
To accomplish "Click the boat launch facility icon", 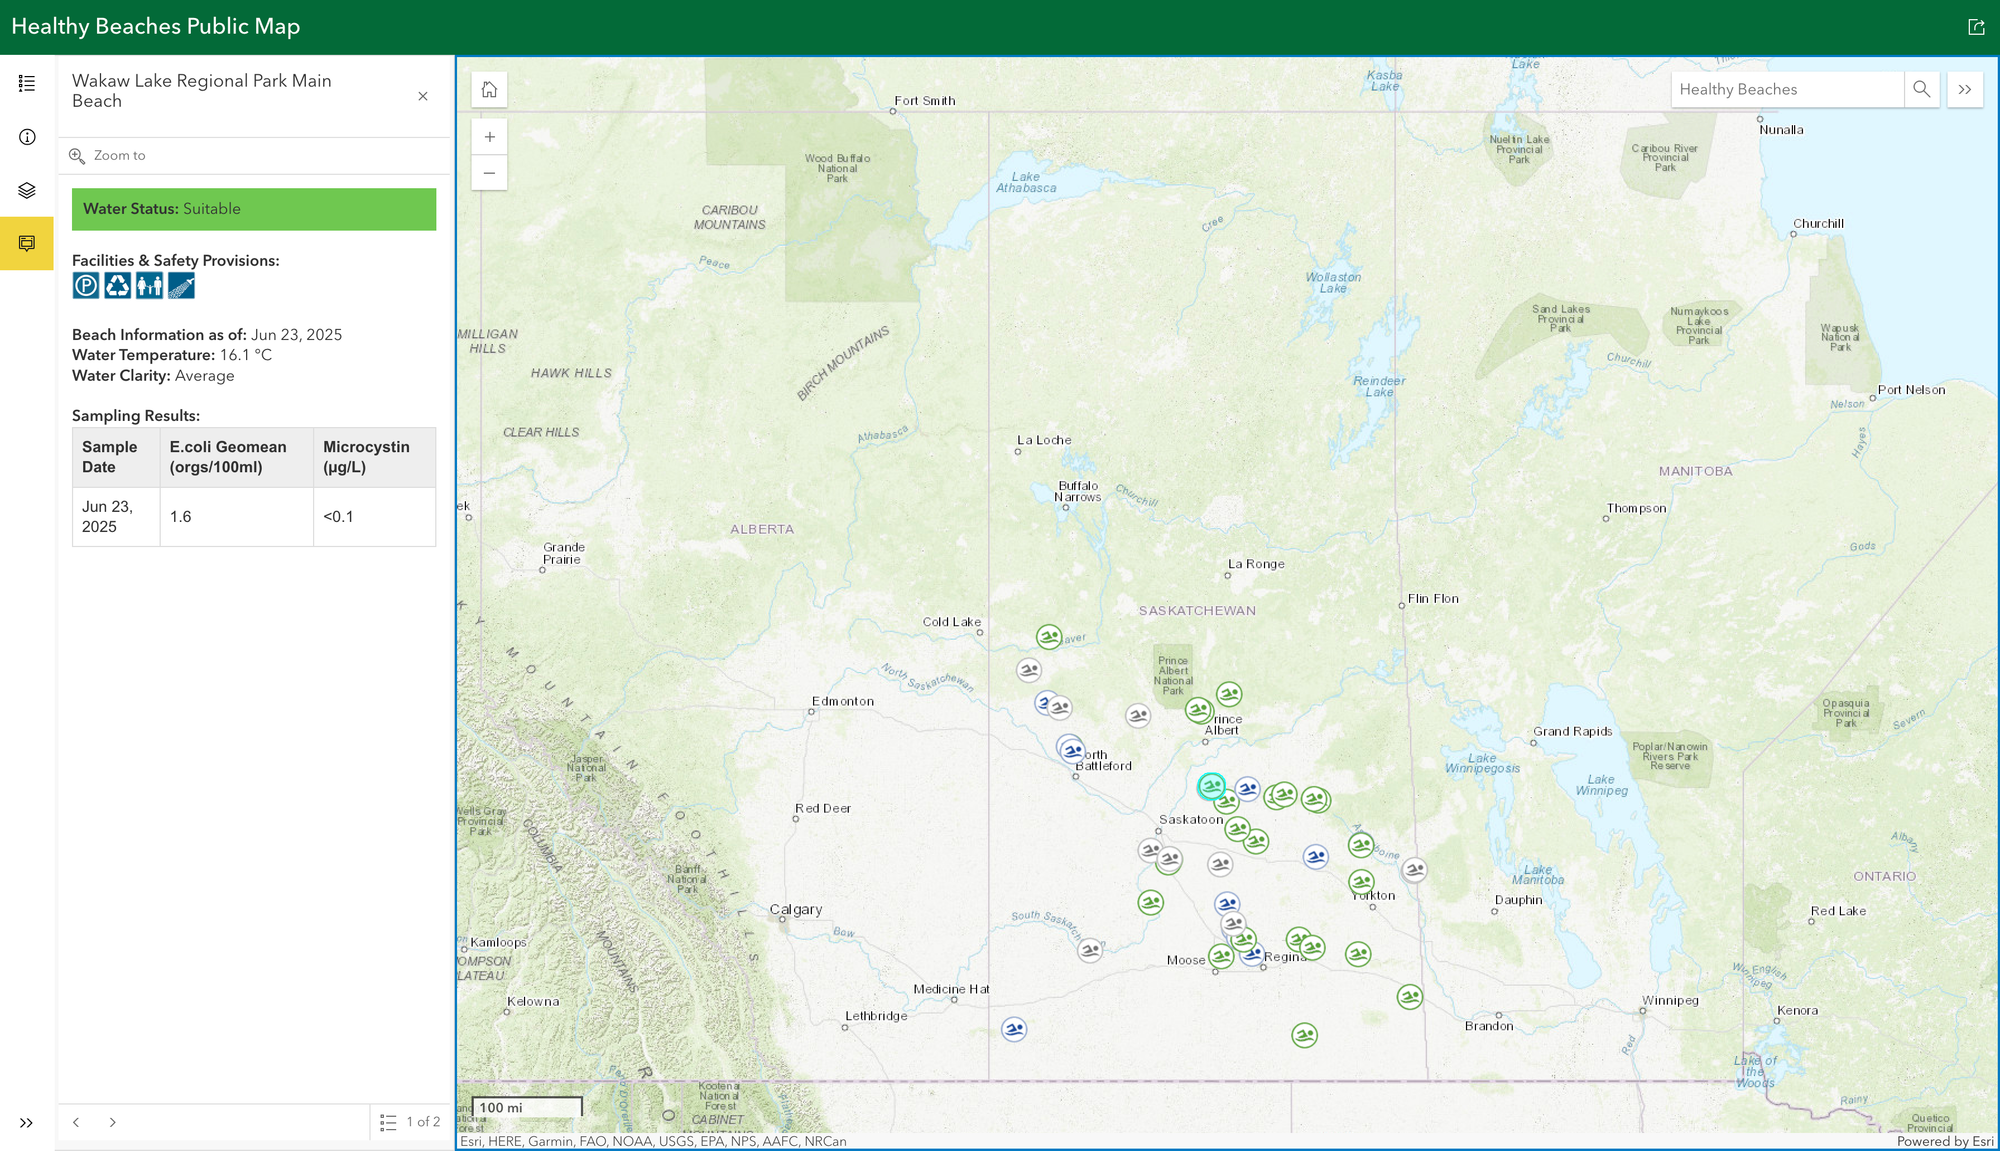I will [x=181, y=286].
